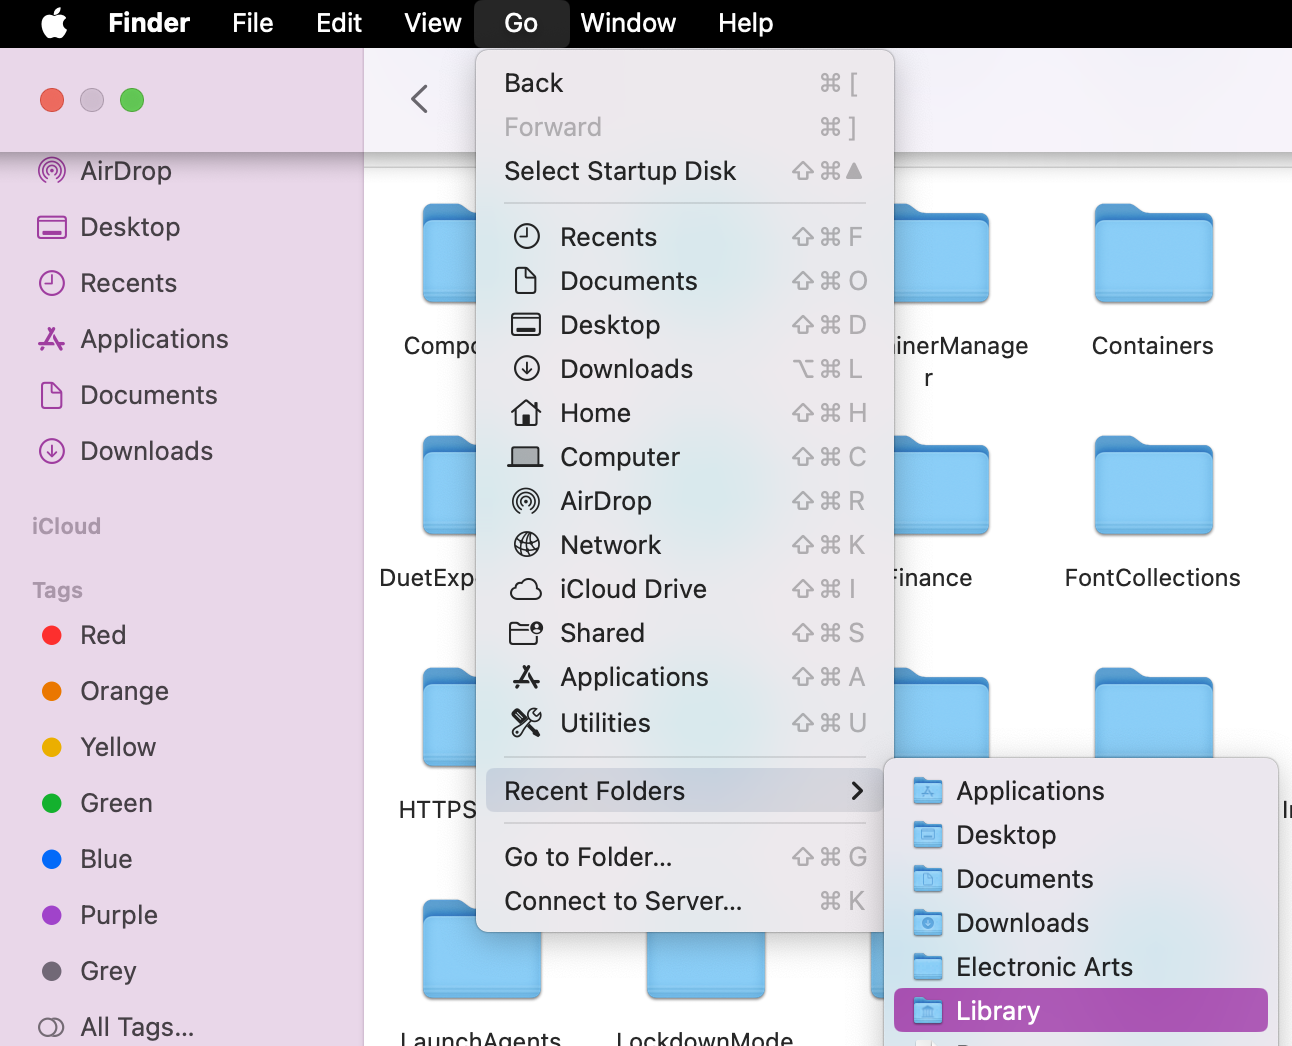
Task: Select Go to Folder from the menu
Action: [590, 857]
